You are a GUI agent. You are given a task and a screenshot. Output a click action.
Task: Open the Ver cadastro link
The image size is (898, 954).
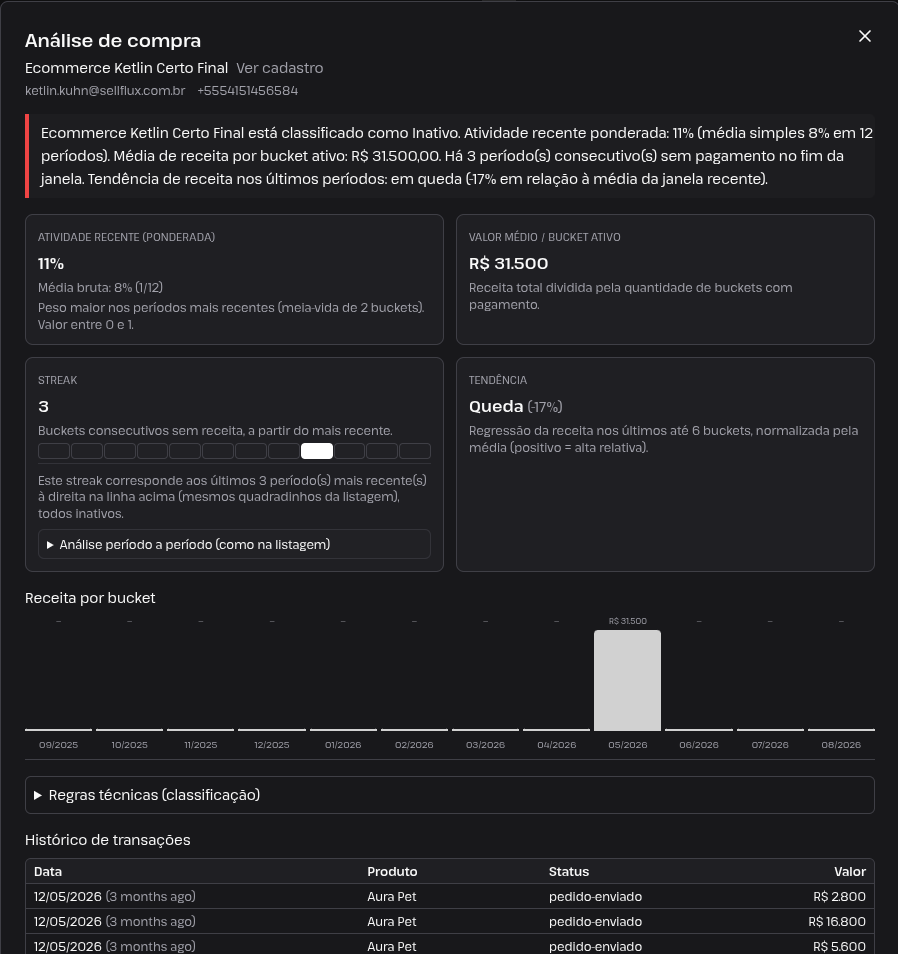pyautogui.click(x=279, y=68)
